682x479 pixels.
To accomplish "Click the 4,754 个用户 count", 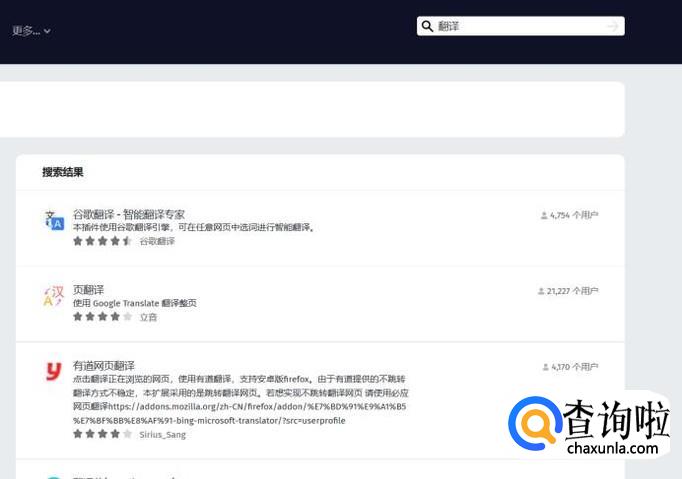I will (569, 215).
